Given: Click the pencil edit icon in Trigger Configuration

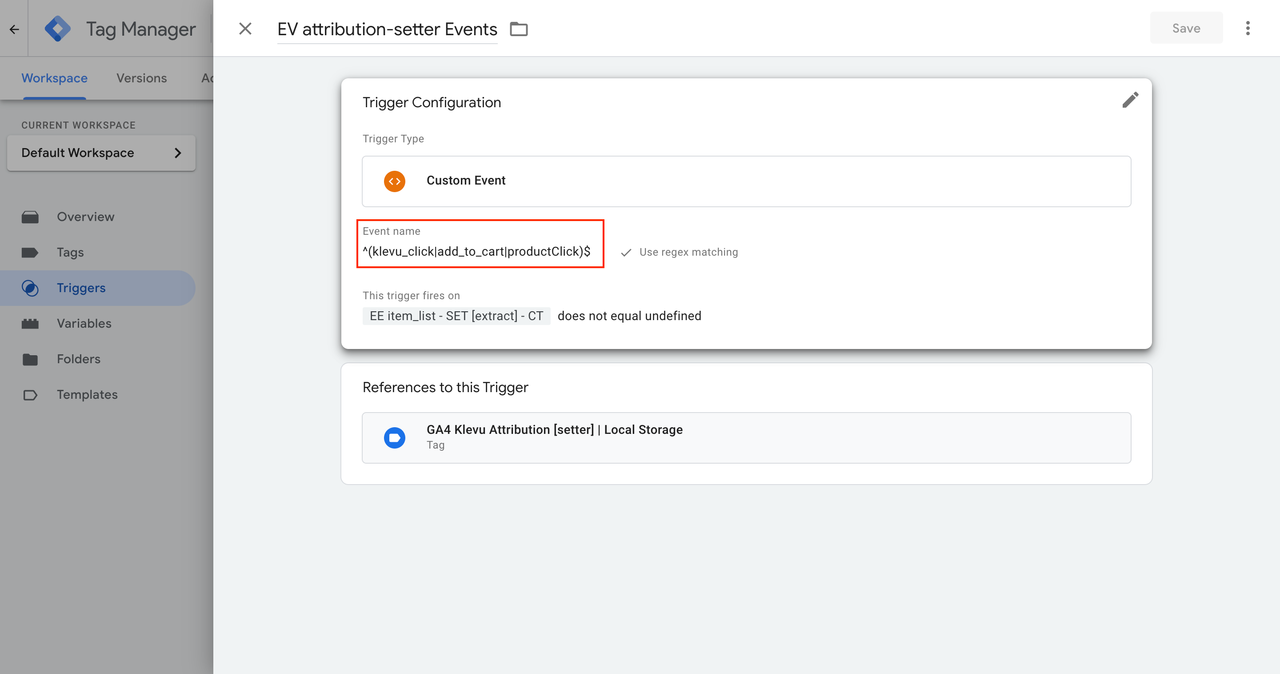Looking at the screenshot, I should point(1130,100).
